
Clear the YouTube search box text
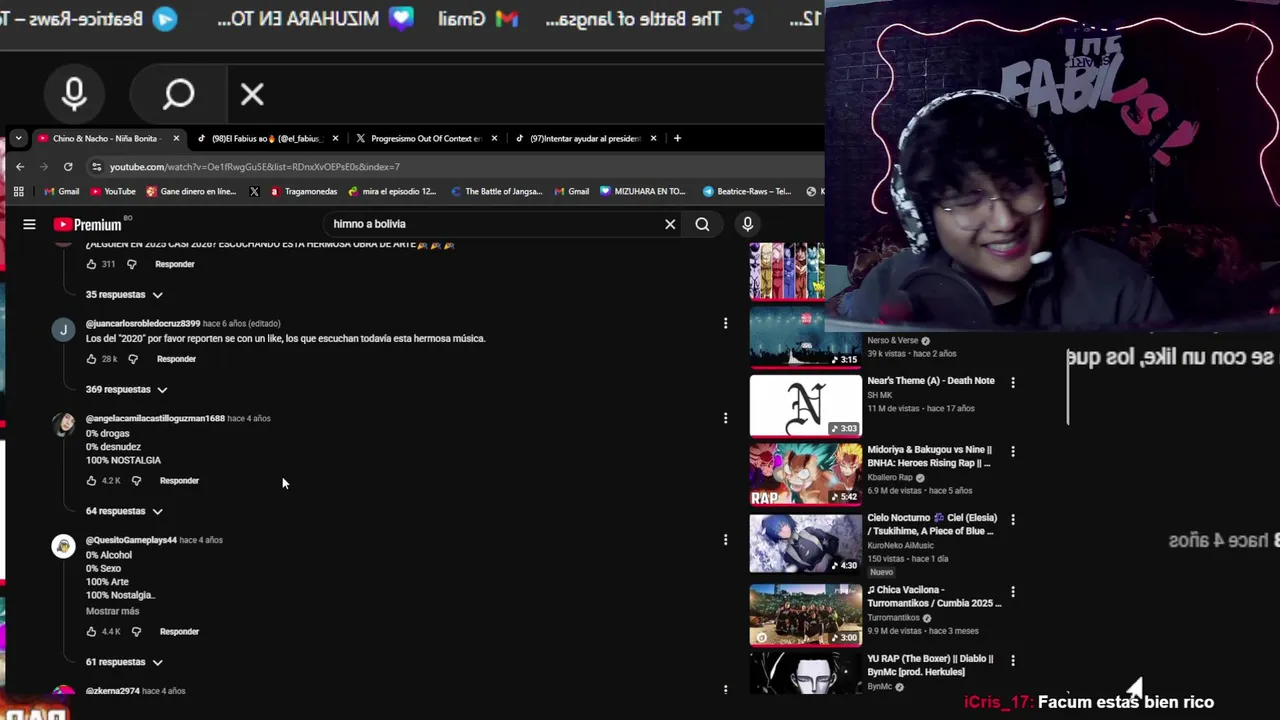(x=670, y=224)
